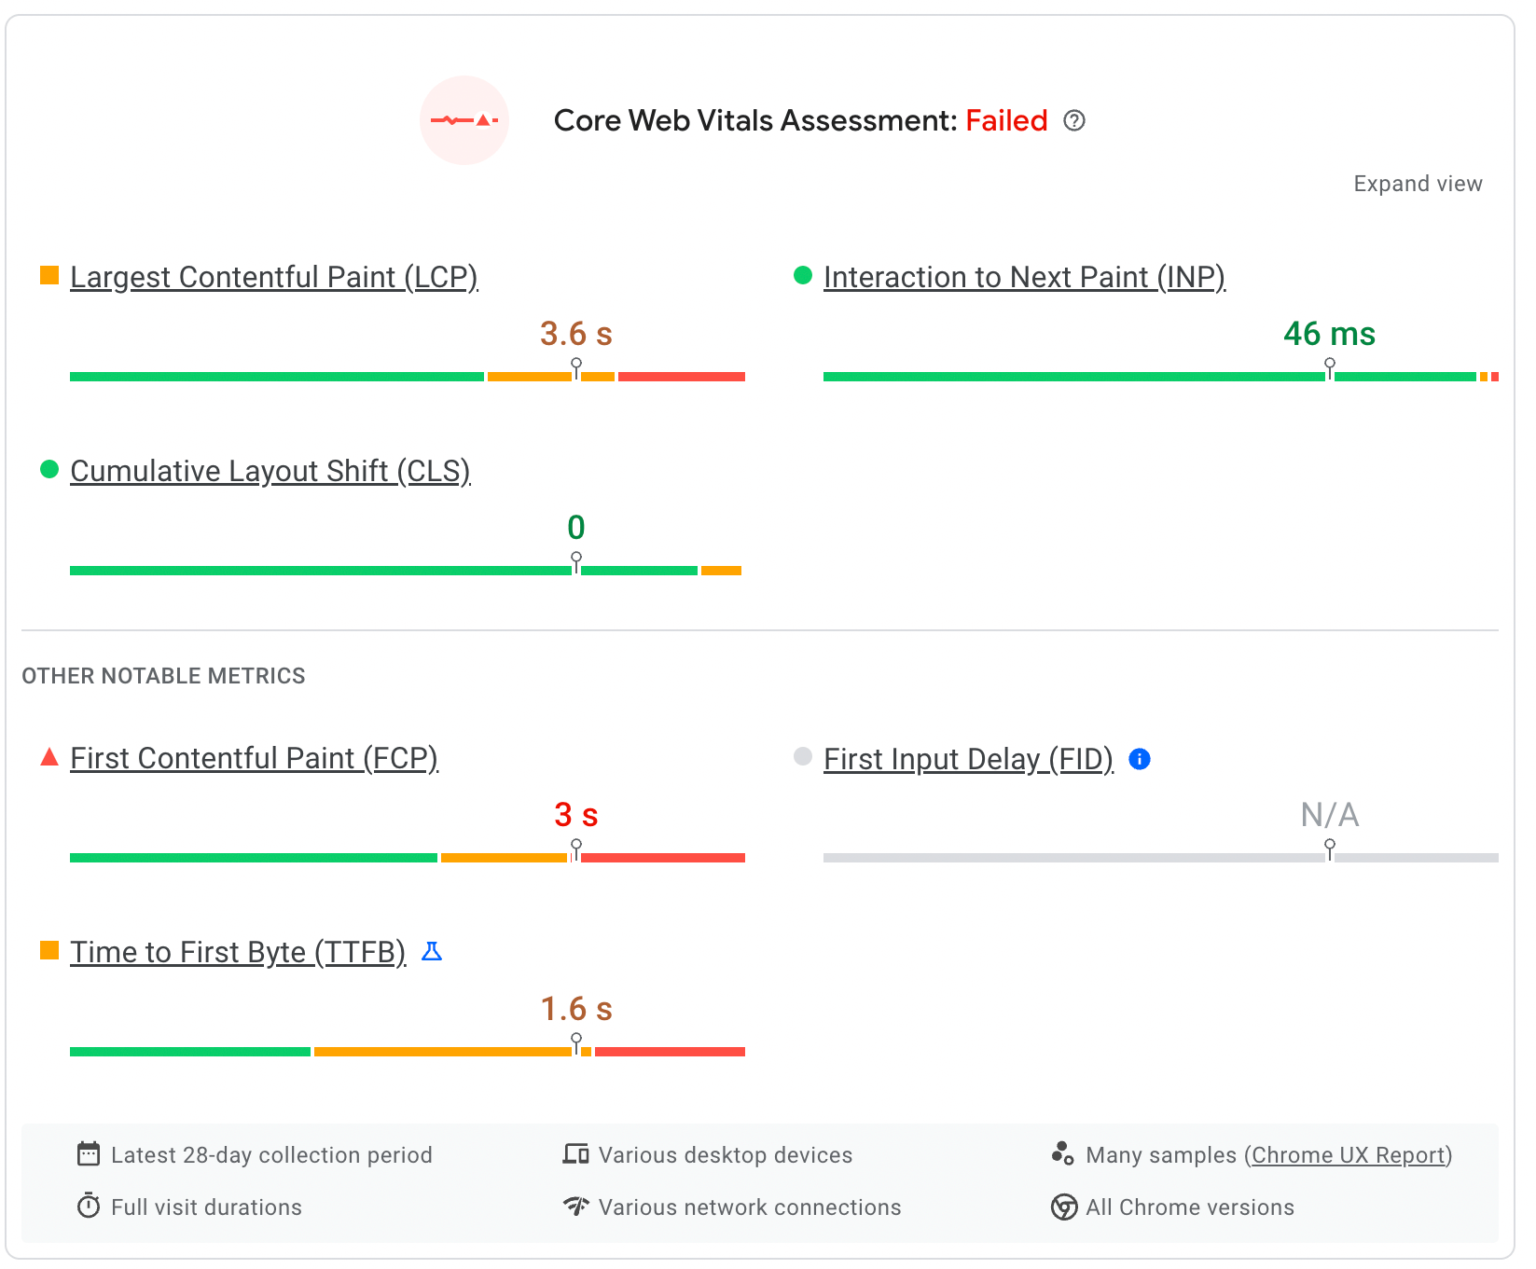Click the stopwatch icon for visit durations
The image size is (1536, 1269).
click(x=88, y=1206)
